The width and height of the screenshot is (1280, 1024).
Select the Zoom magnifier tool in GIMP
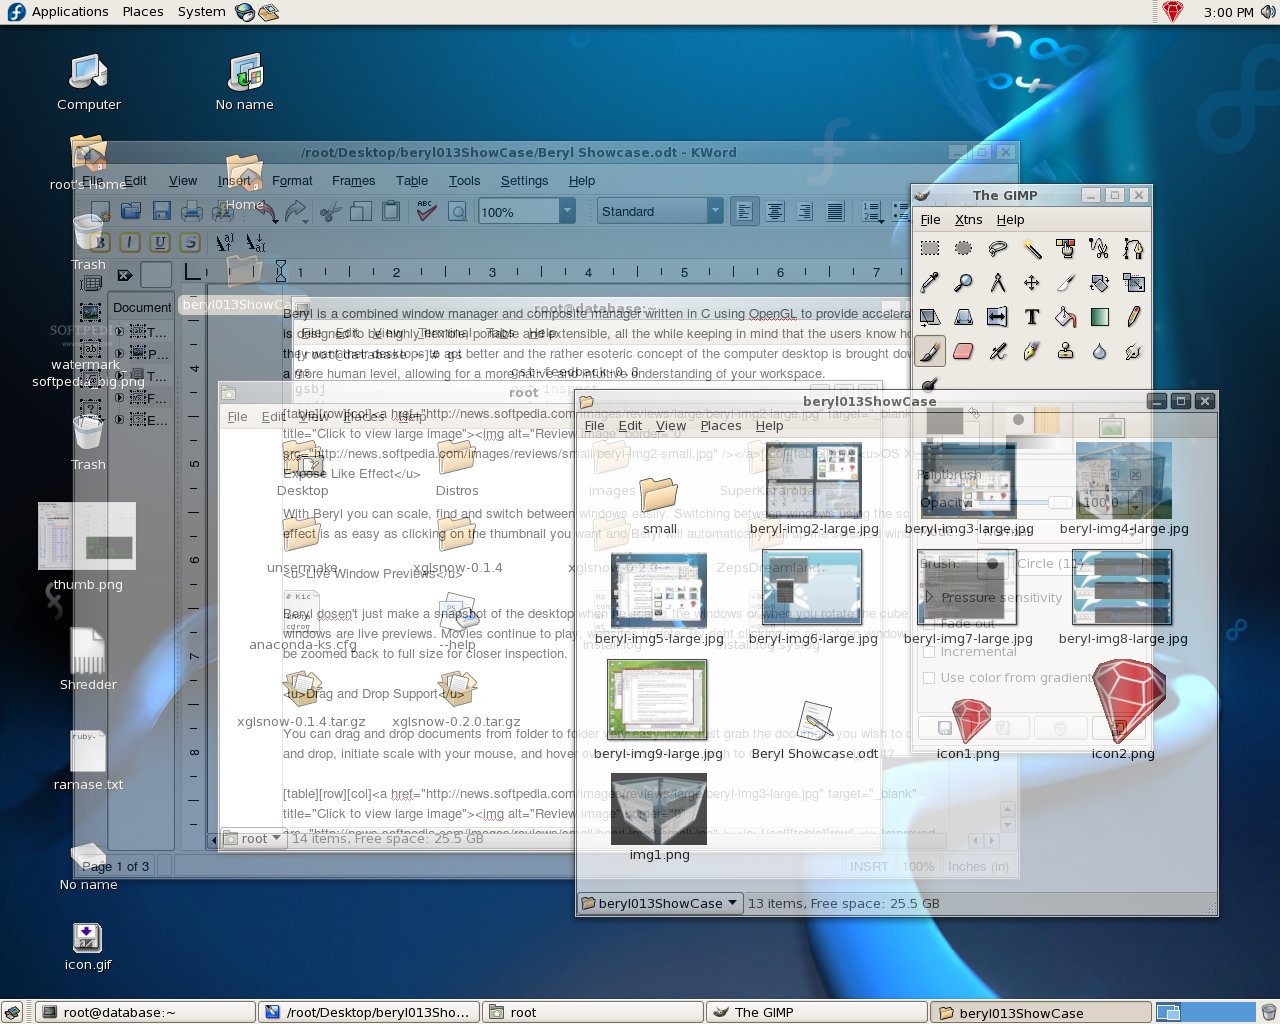click(x=964, y=283)
